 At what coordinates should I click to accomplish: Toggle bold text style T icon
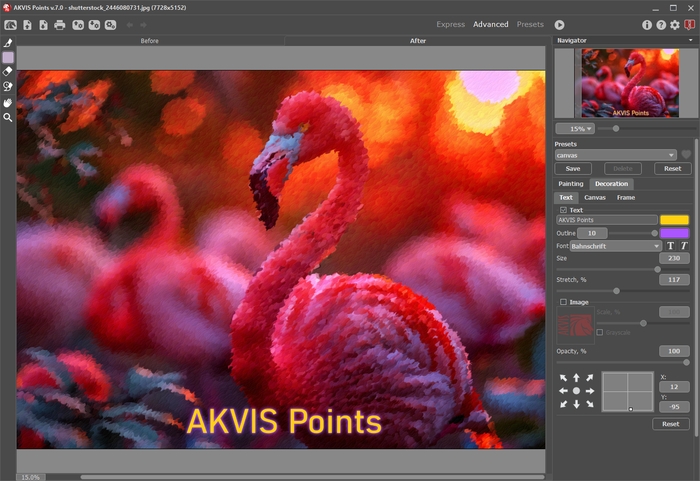tap(670, 246)
